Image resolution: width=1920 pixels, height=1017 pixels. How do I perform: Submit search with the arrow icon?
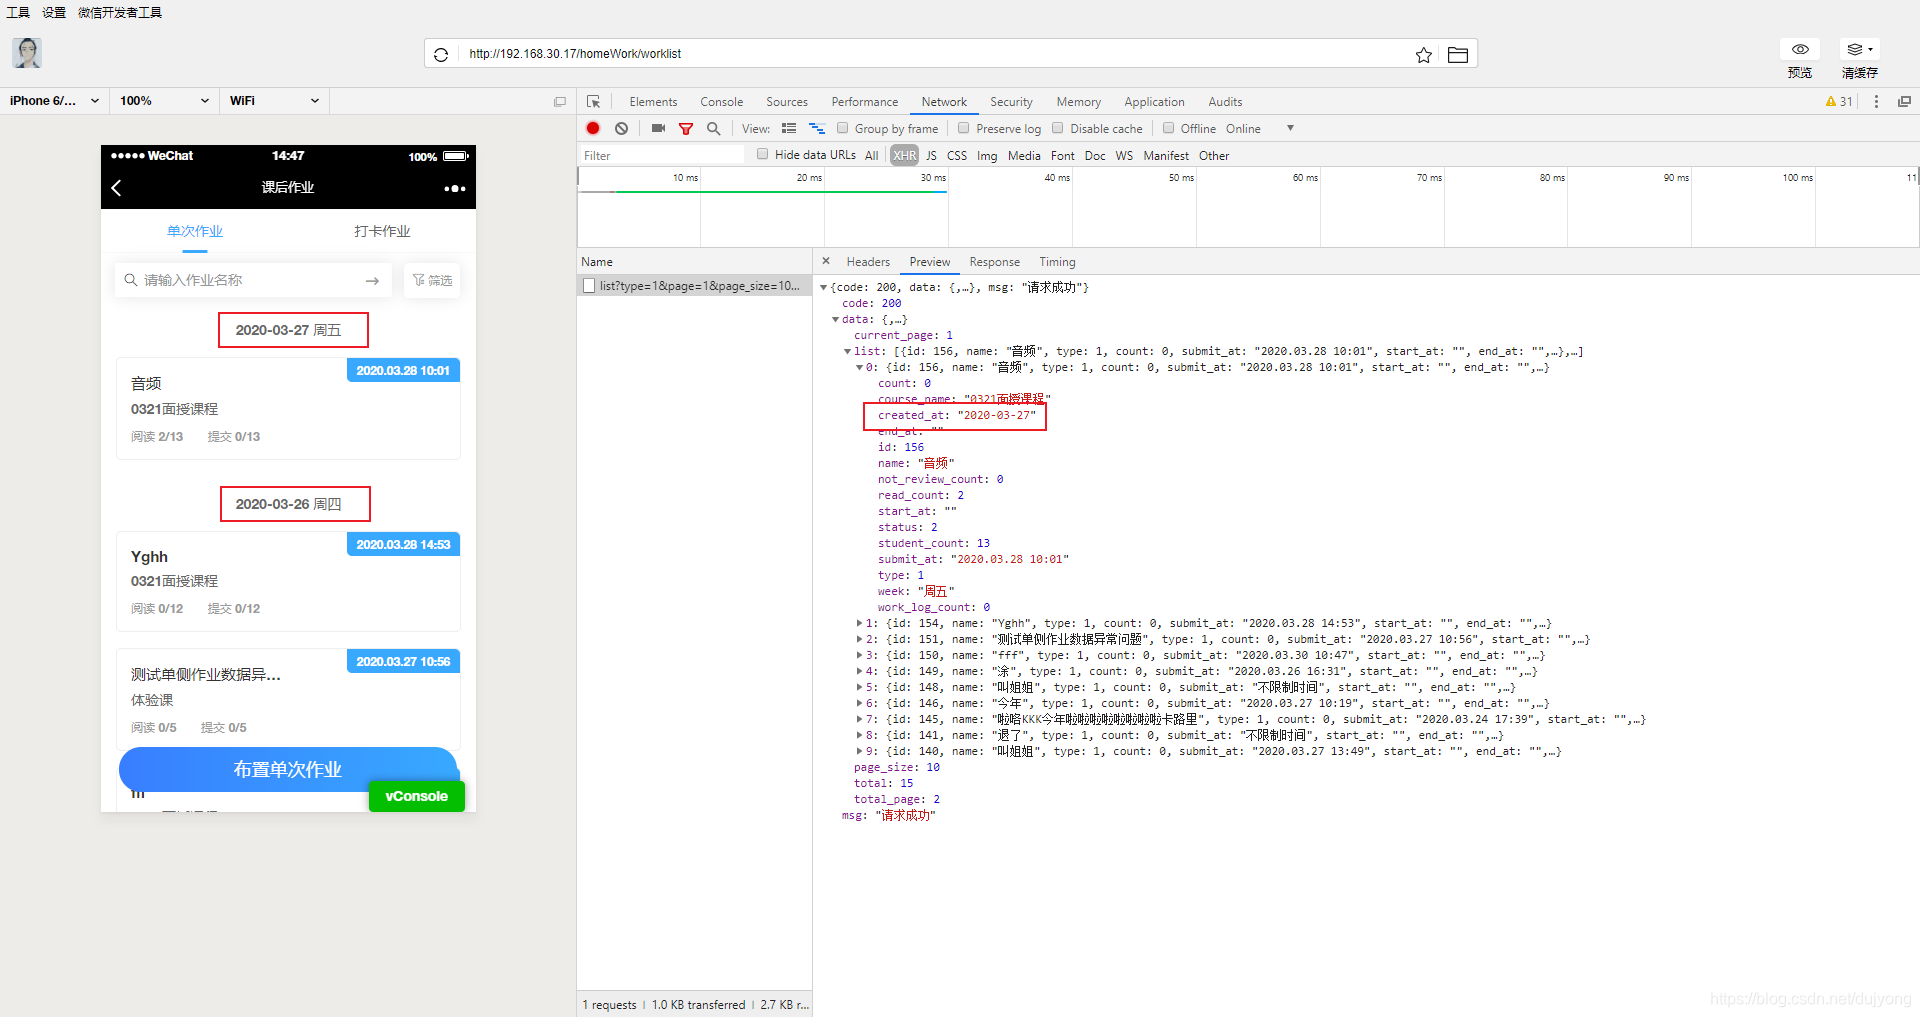[x=372, y=281]
